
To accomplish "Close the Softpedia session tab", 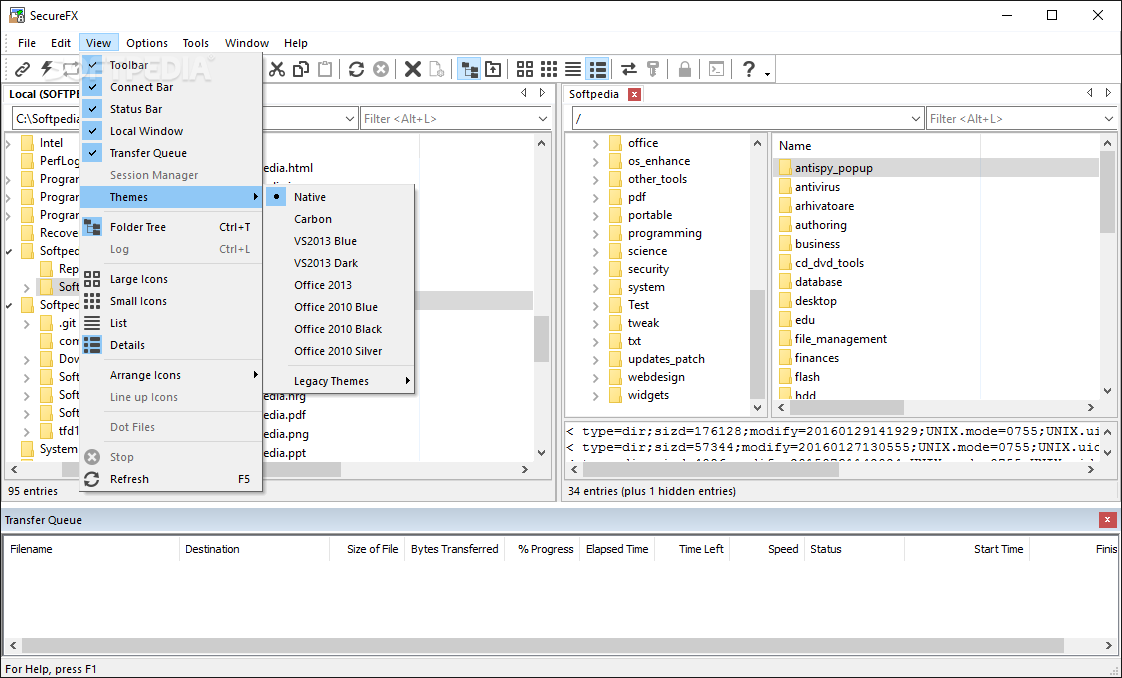I will (634, 94).
